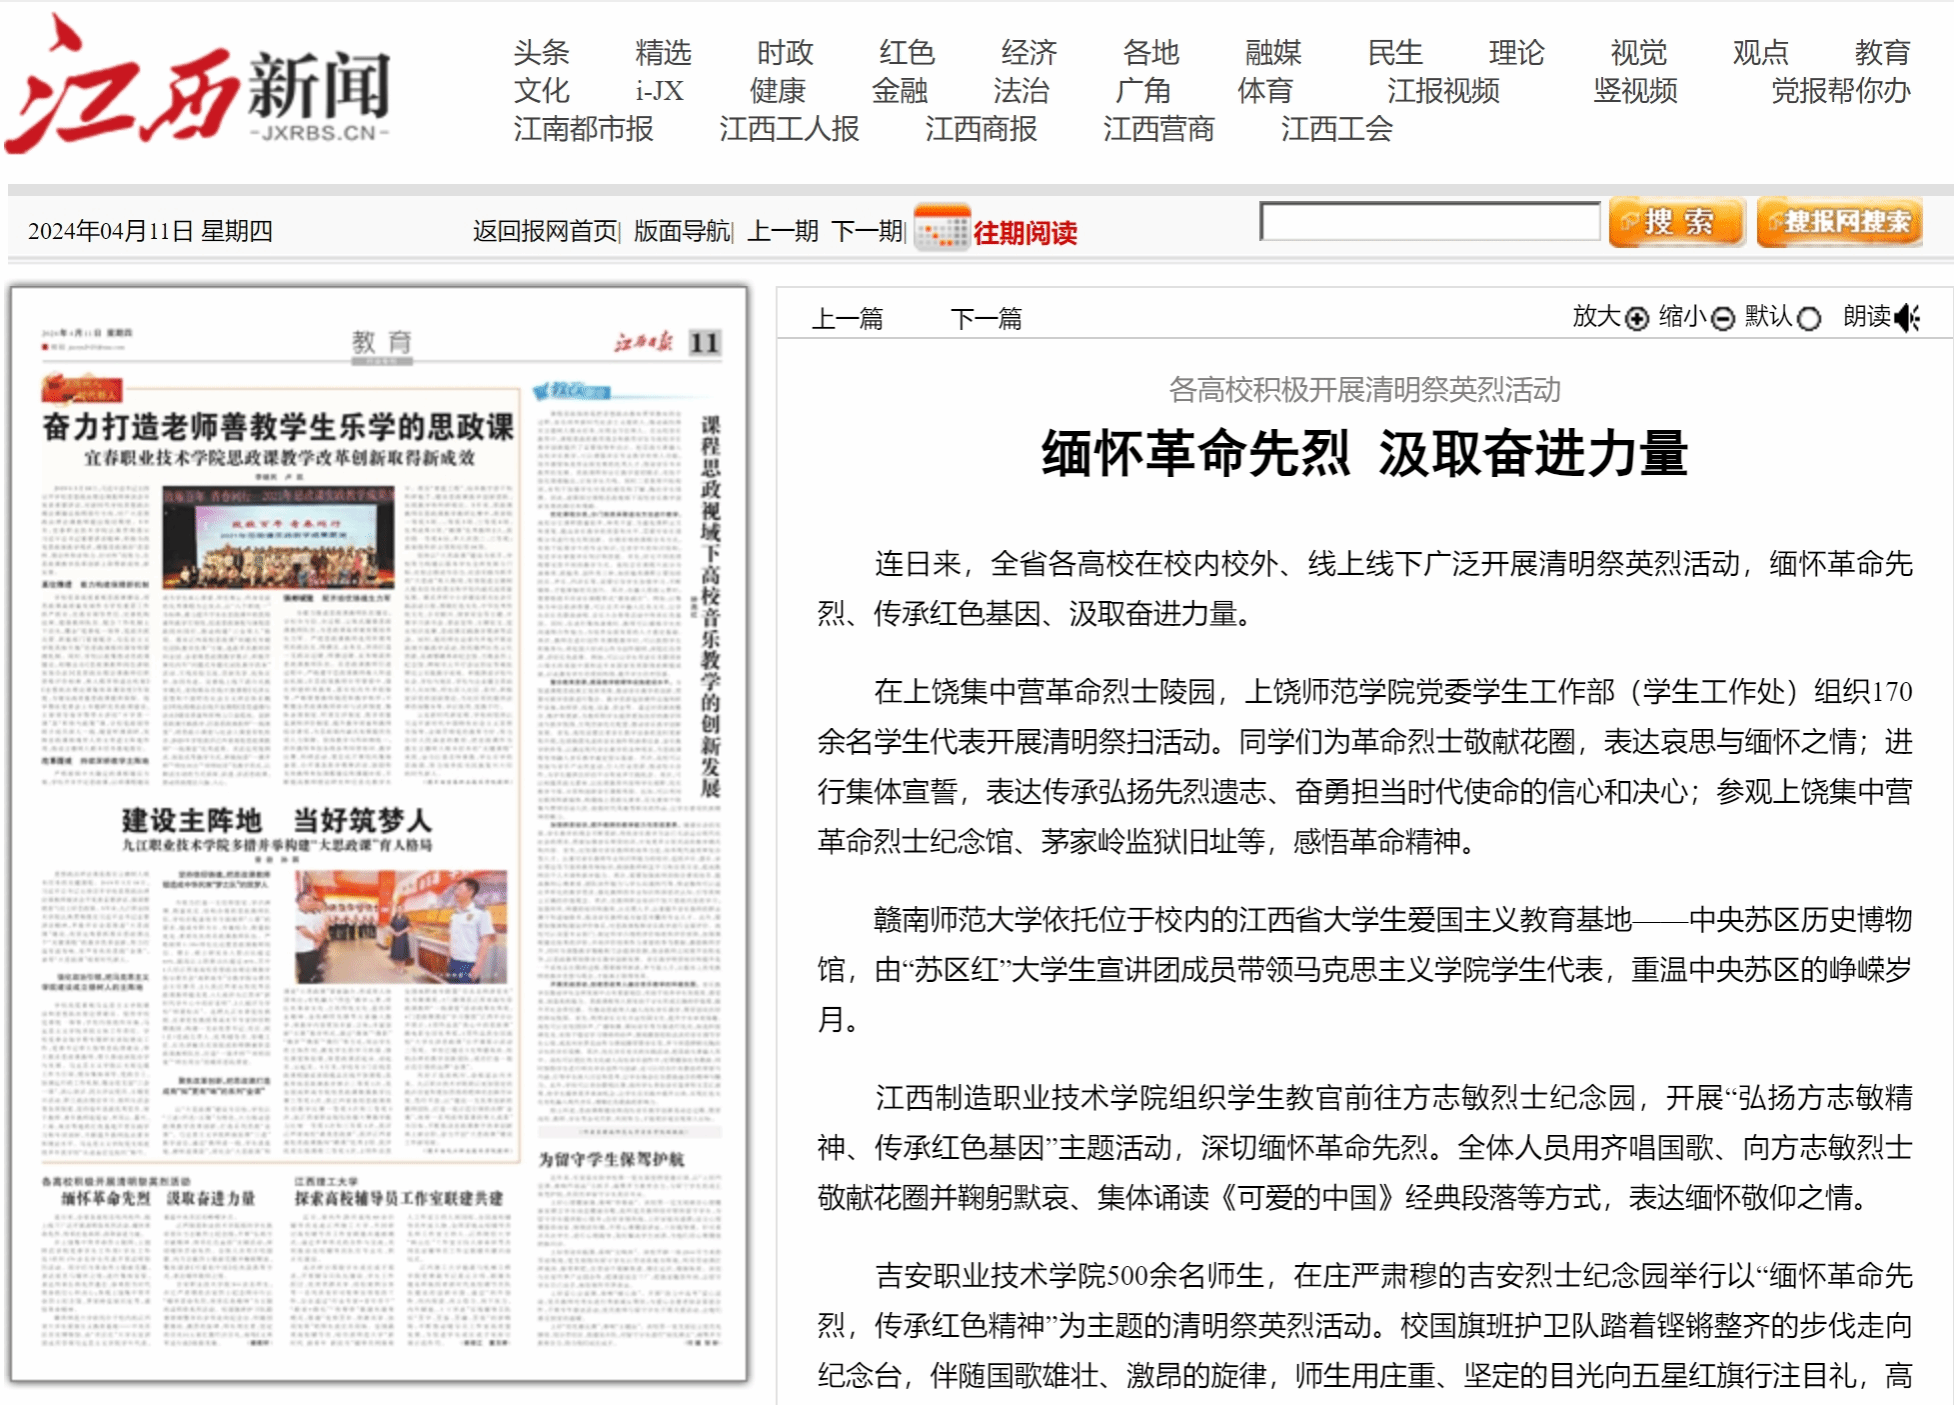This screenshot has width=1954, height=1405.
Task: Open the 头条 navigation item
Action: tap(541, 52)
